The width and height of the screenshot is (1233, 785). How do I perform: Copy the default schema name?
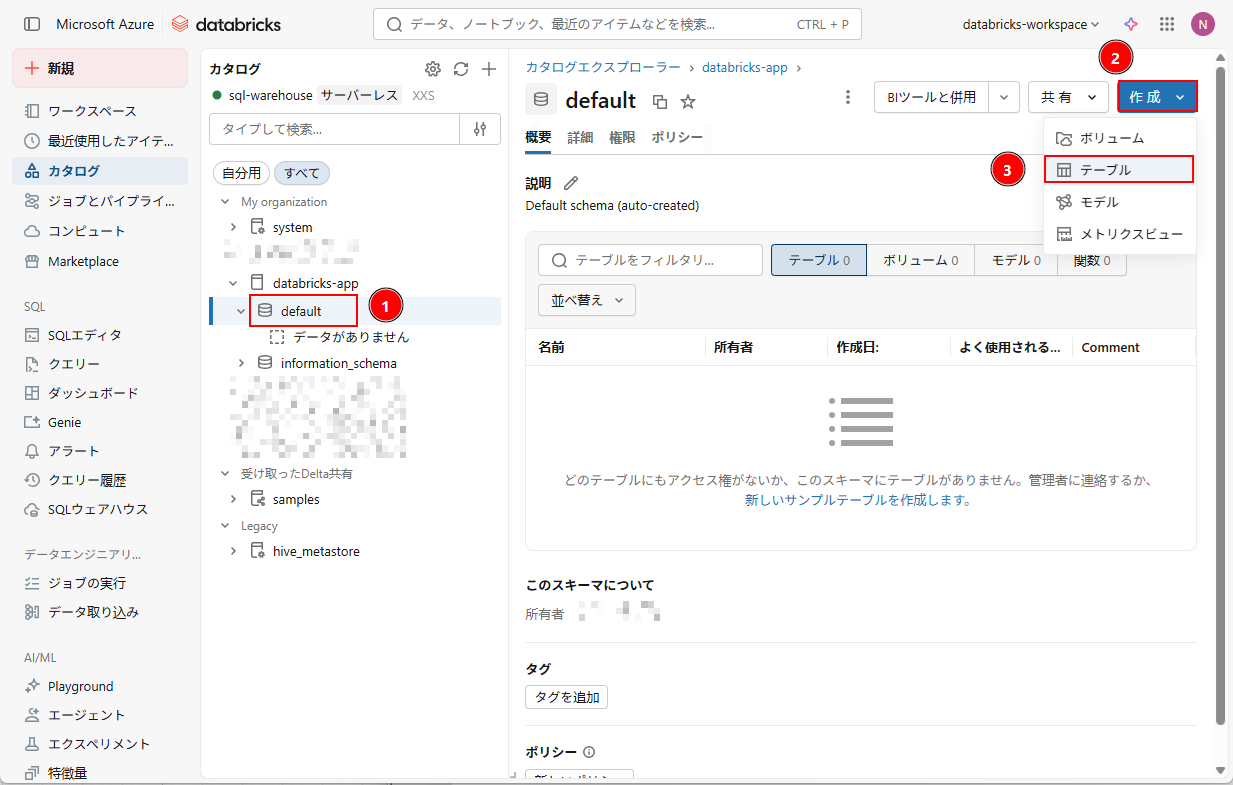(660, 101)
